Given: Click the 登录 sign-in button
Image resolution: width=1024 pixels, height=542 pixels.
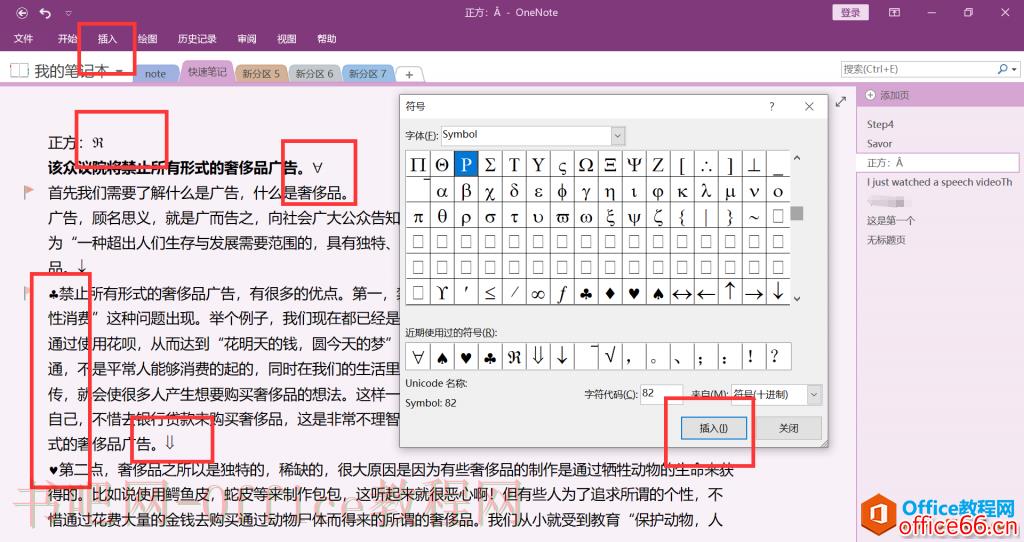Looking at the screenshot, I should [850, 12].
